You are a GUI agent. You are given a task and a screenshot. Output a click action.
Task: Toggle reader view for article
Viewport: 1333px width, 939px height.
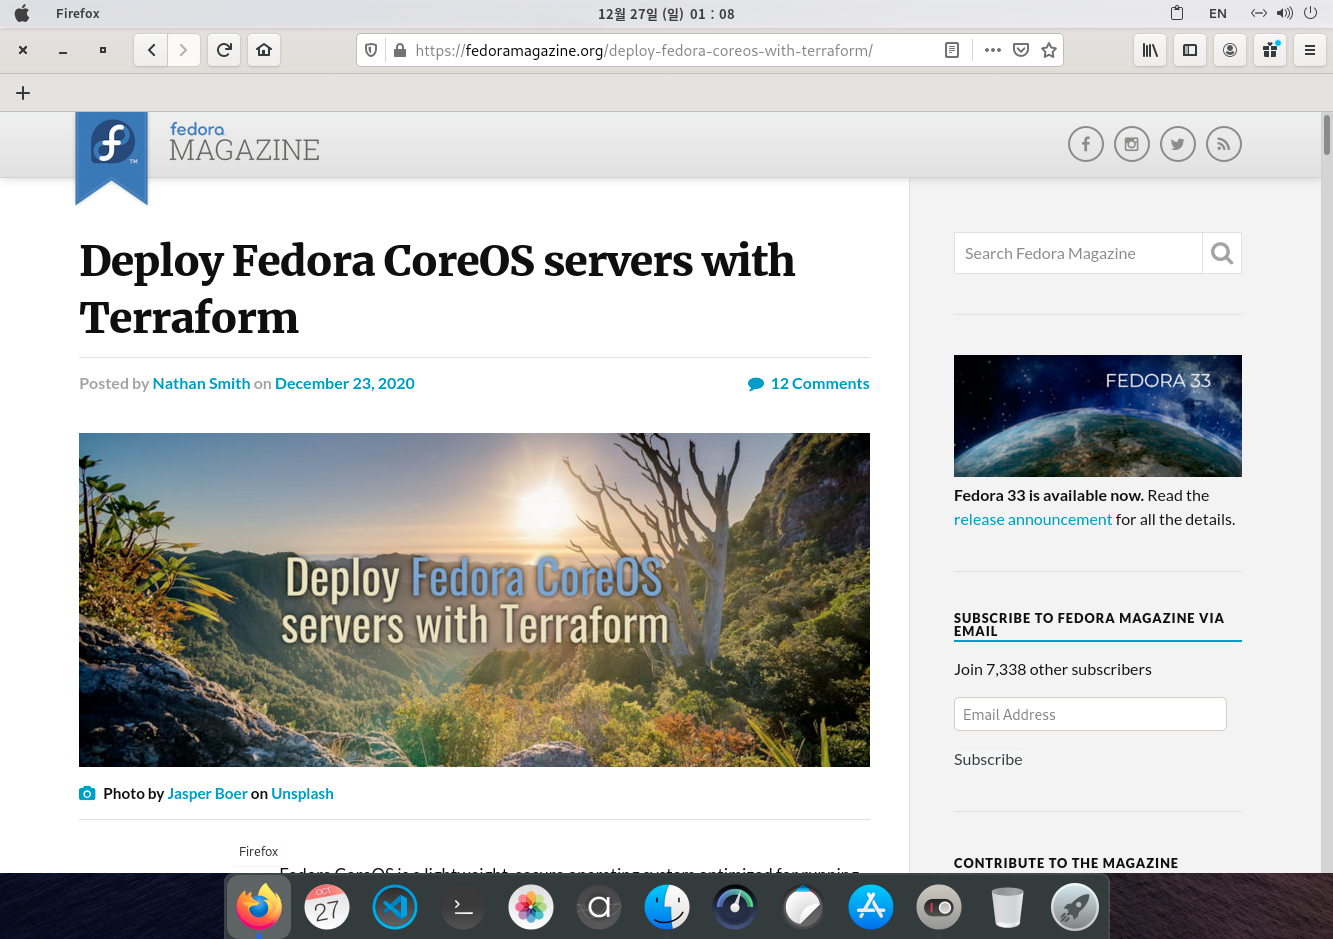952,50
